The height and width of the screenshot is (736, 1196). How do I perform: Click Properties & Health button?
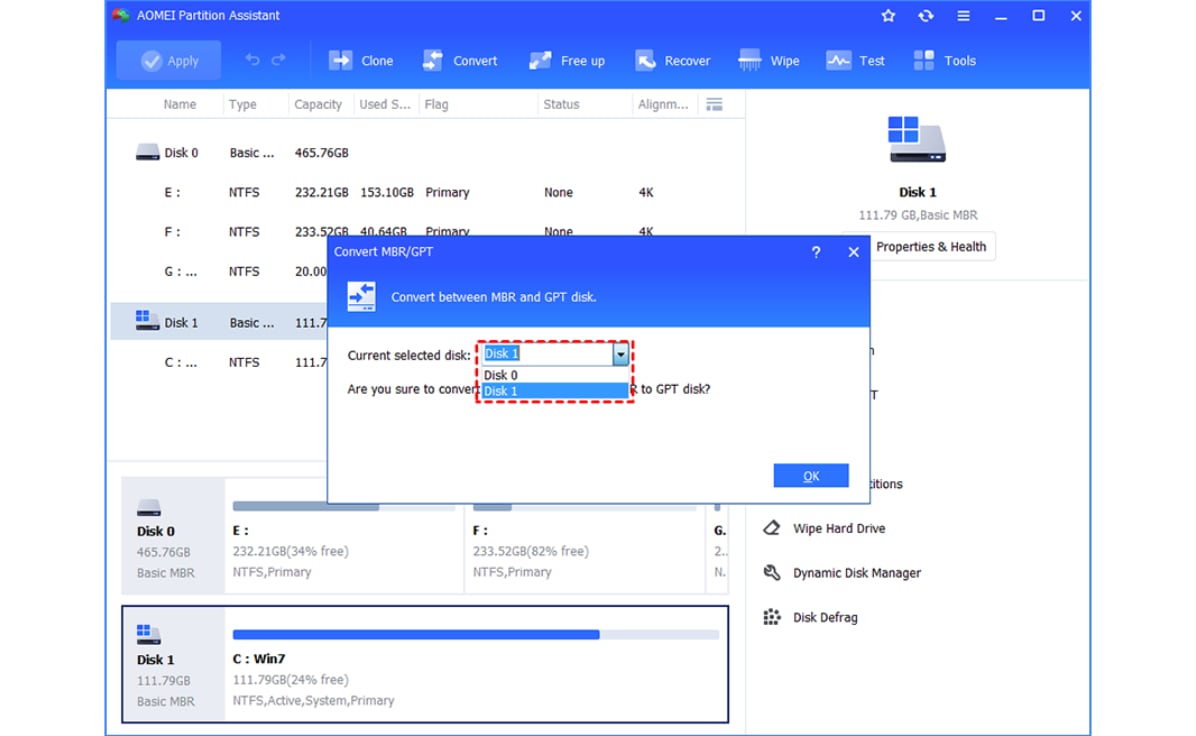(x=931, y=246)
